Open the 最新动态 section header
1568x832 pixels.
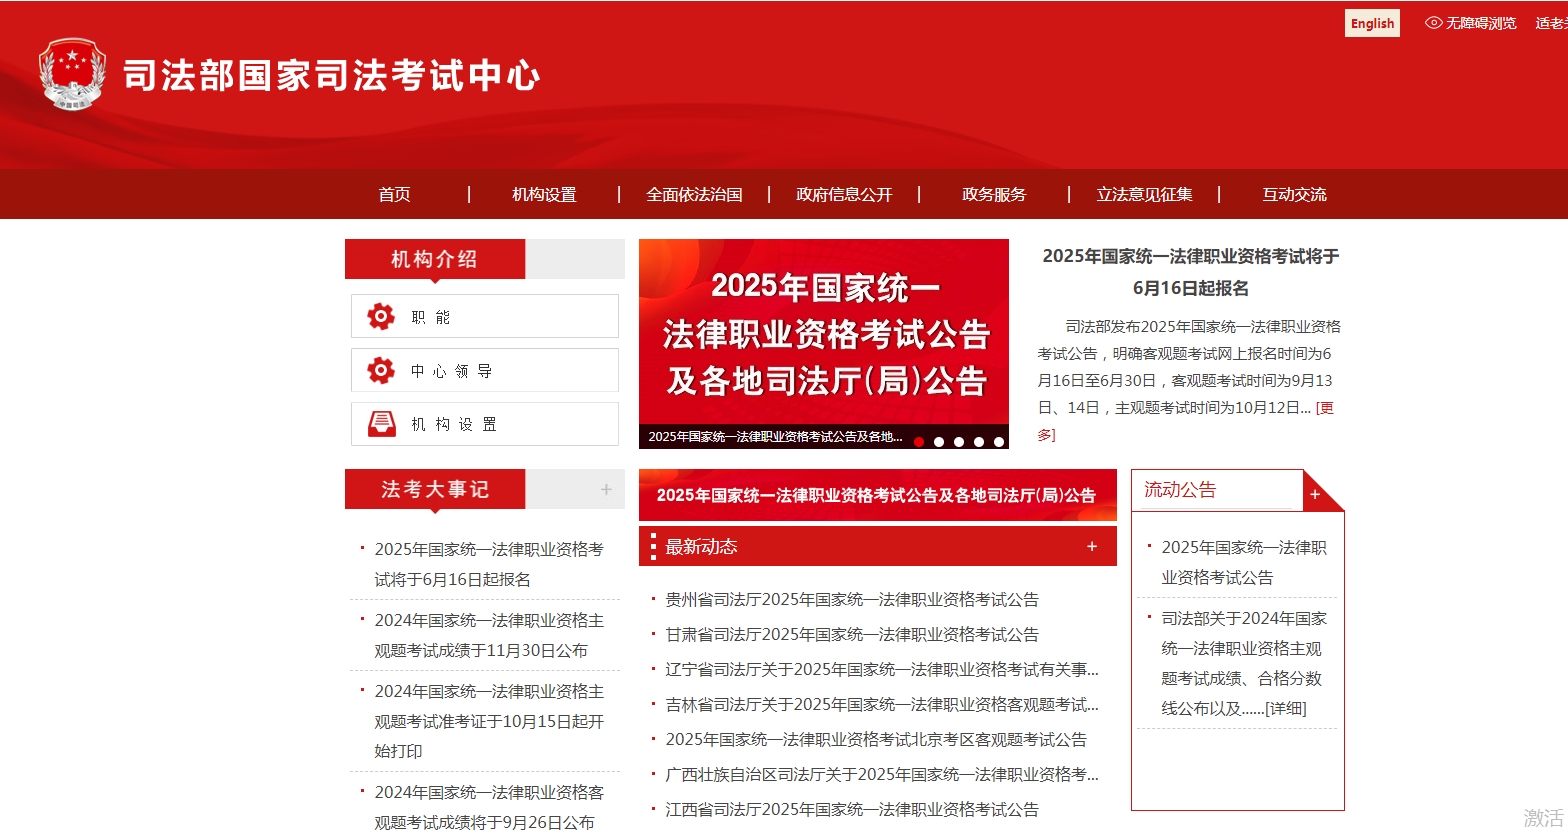701,547
